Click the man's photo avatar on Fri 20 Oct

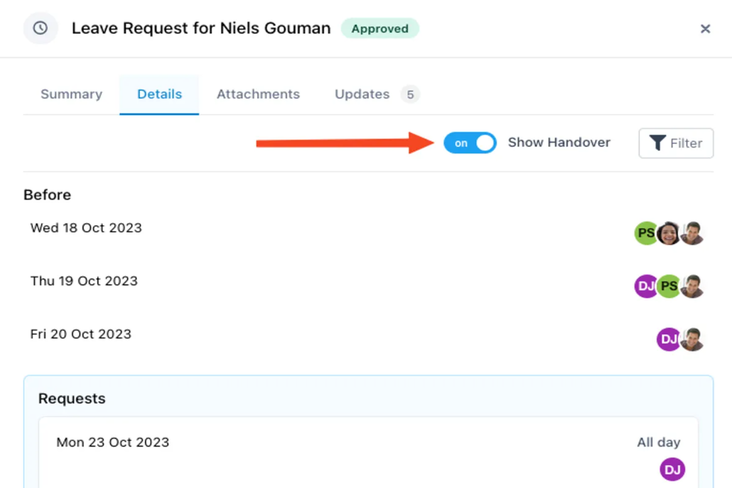691,340
